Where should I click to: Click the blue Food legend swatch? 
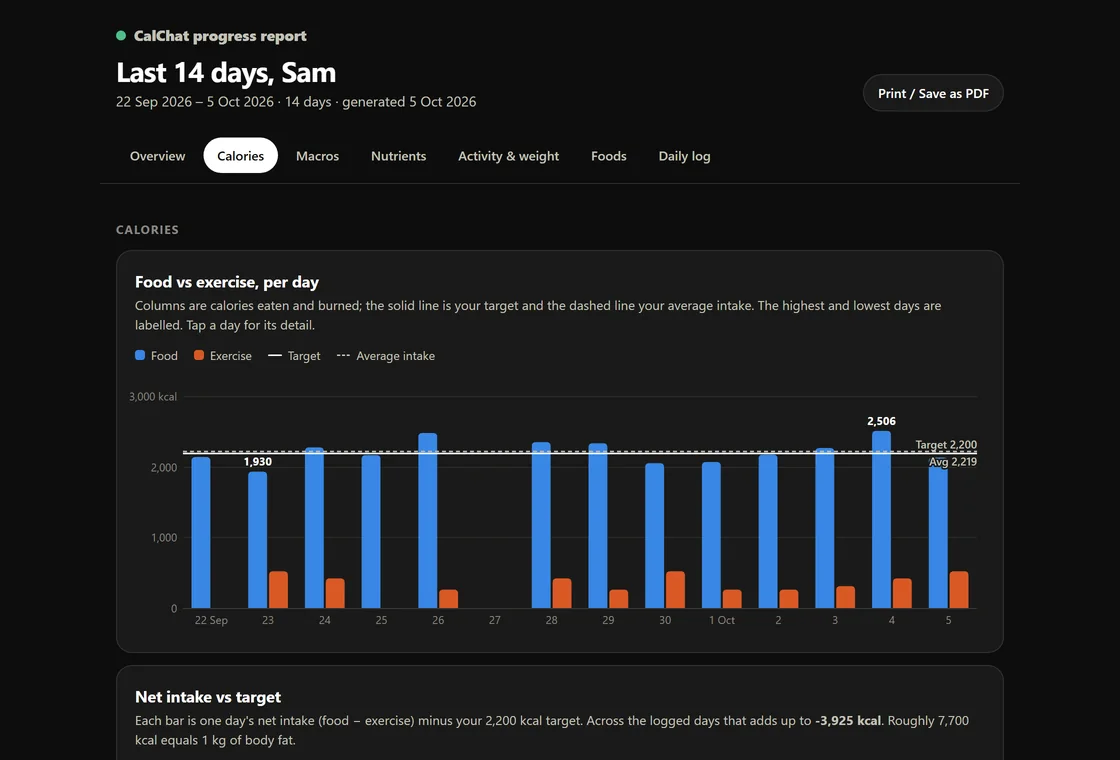click(140, 355)
